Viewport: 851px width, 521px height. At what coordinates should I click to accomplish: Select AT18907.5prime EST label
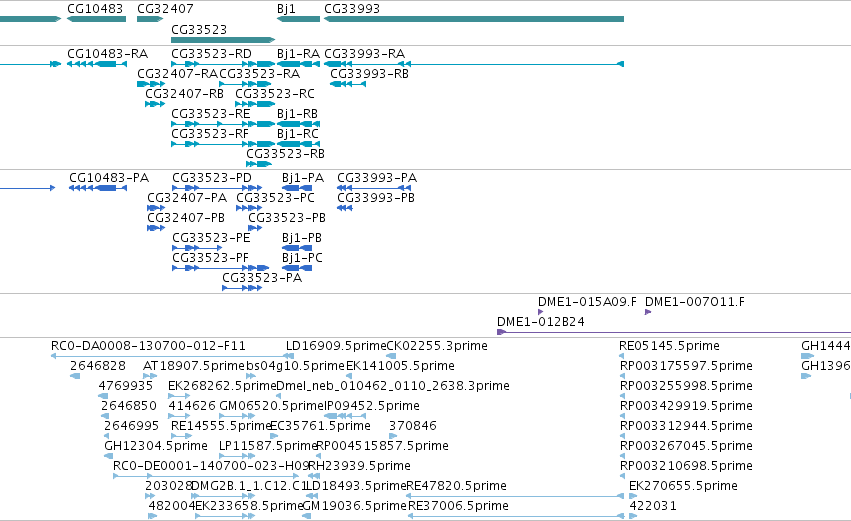tap(194, 366)
